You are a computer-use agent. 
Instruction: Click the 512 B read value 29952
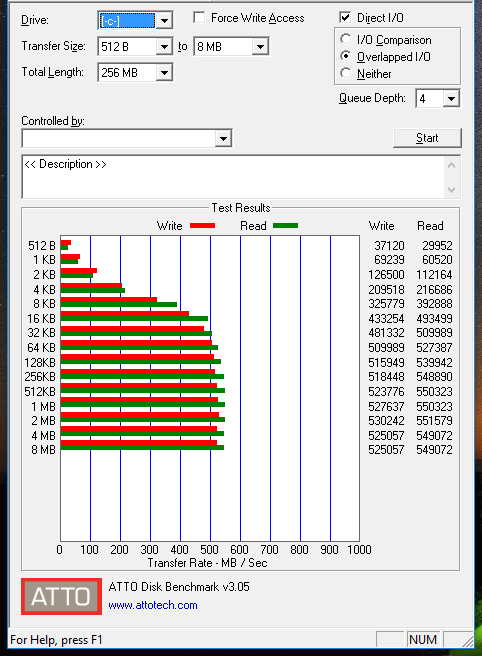click(x=437, y=246)
